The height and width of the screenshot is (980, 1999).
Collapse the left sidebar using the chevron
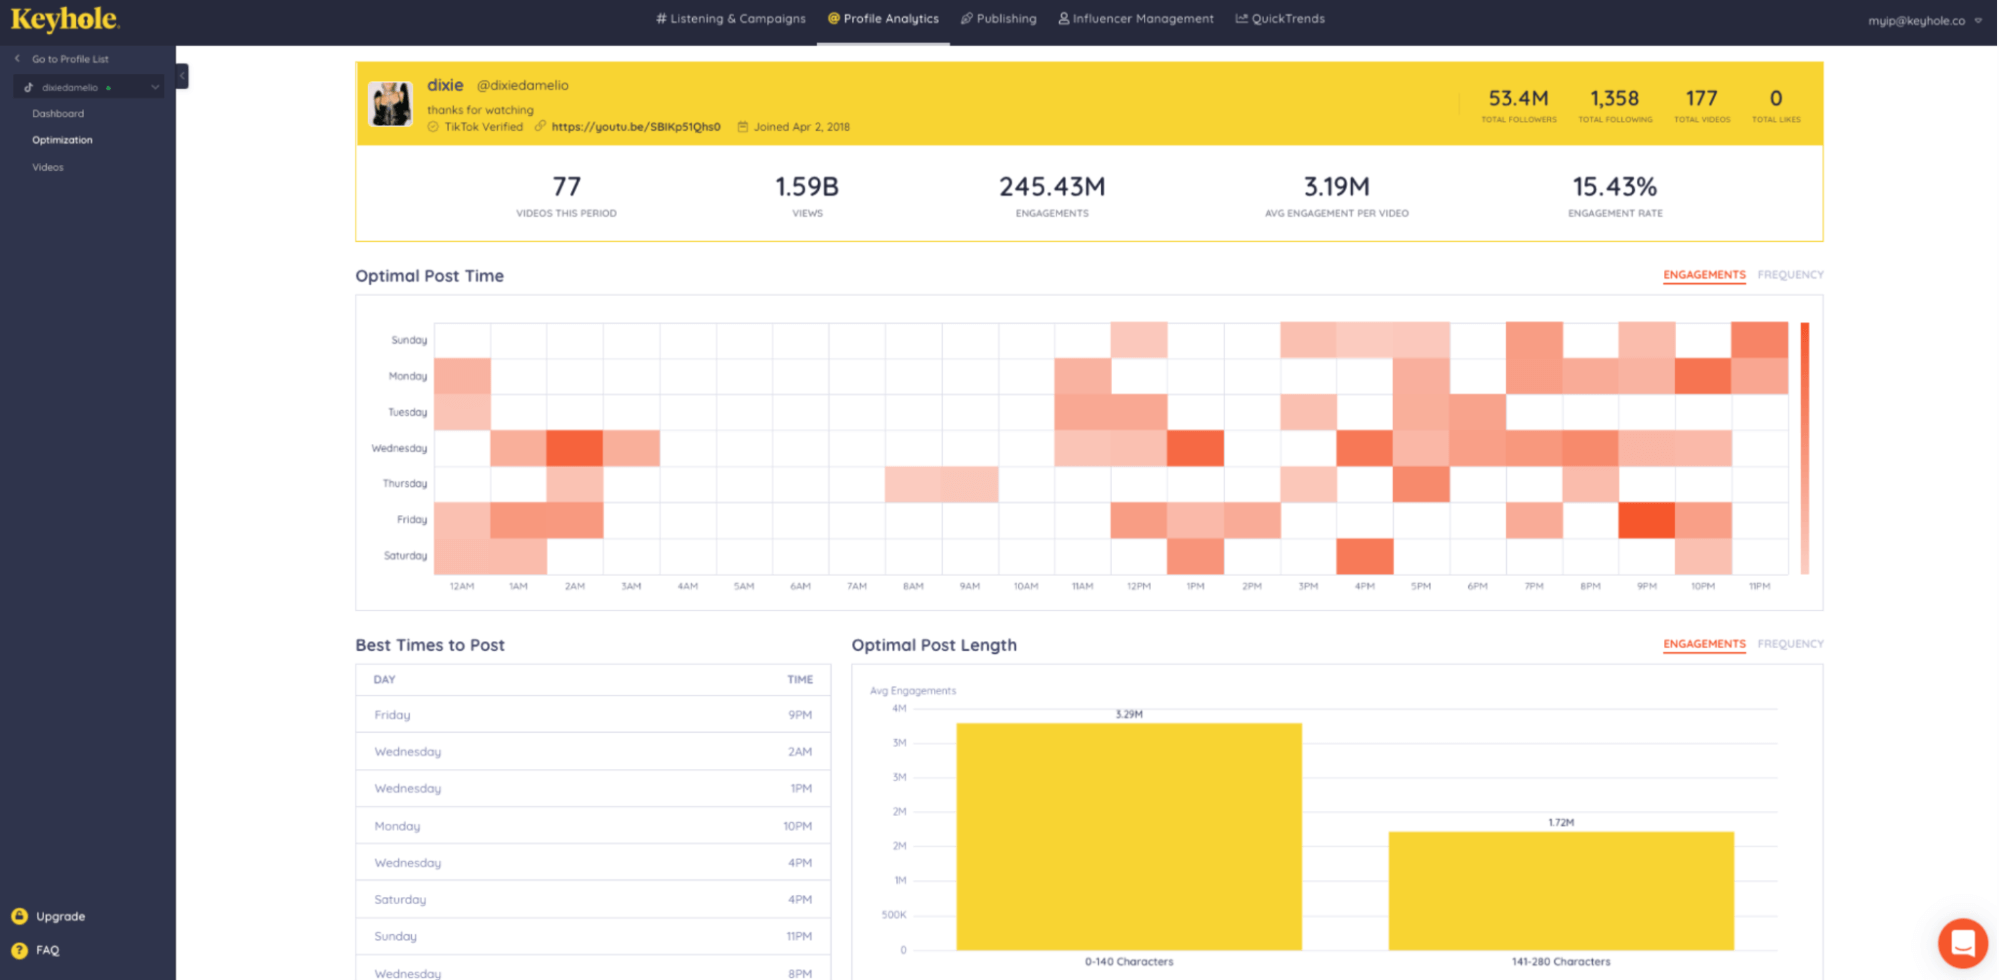coord(181,75)
